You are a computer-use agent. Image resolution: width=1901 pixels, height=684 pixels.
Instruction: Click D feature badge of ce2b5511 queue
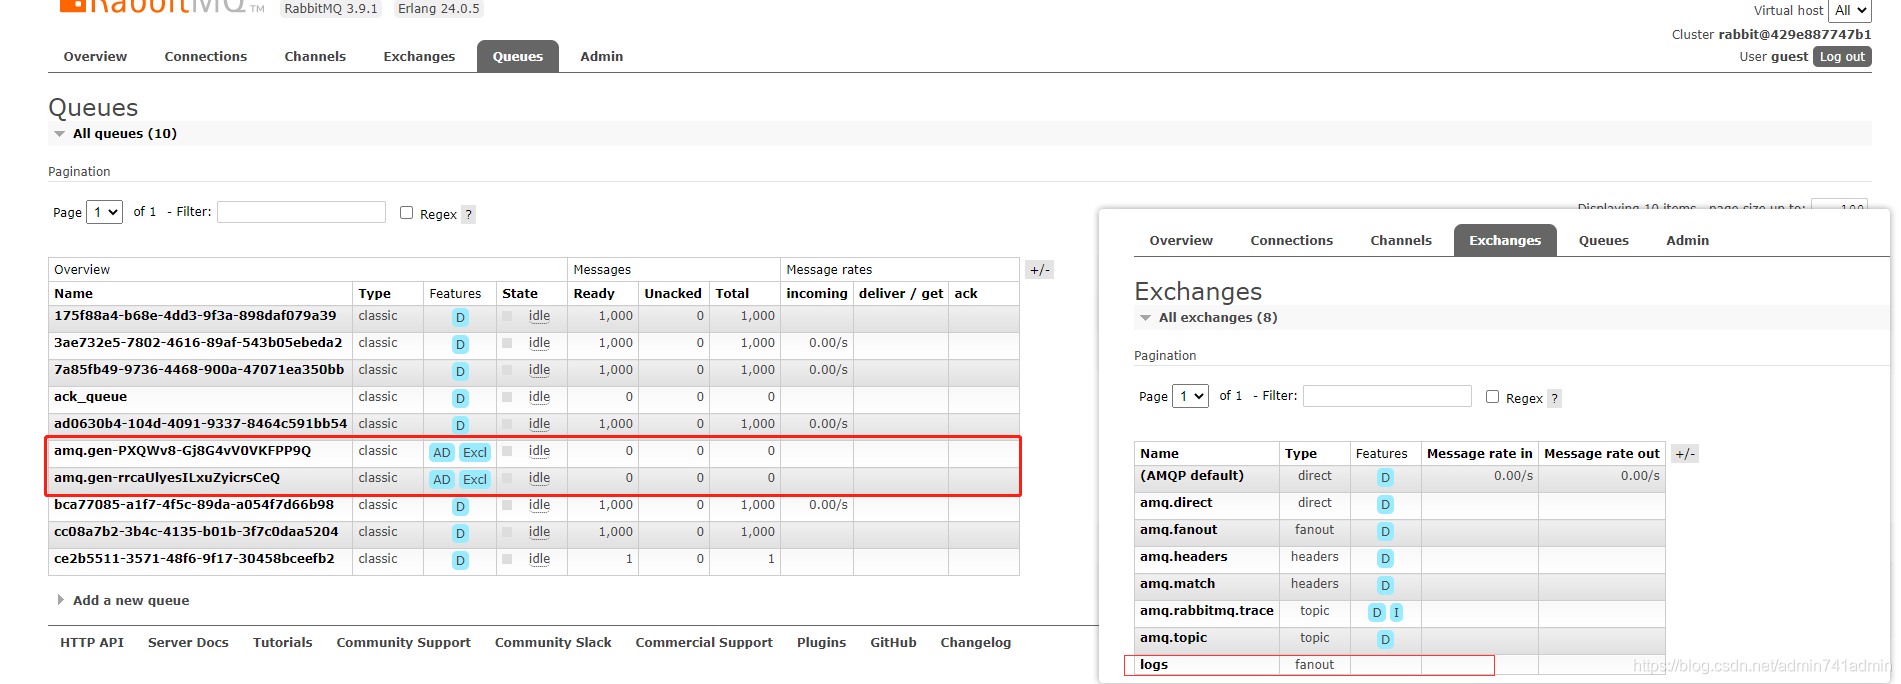click(x=460, y=560)
